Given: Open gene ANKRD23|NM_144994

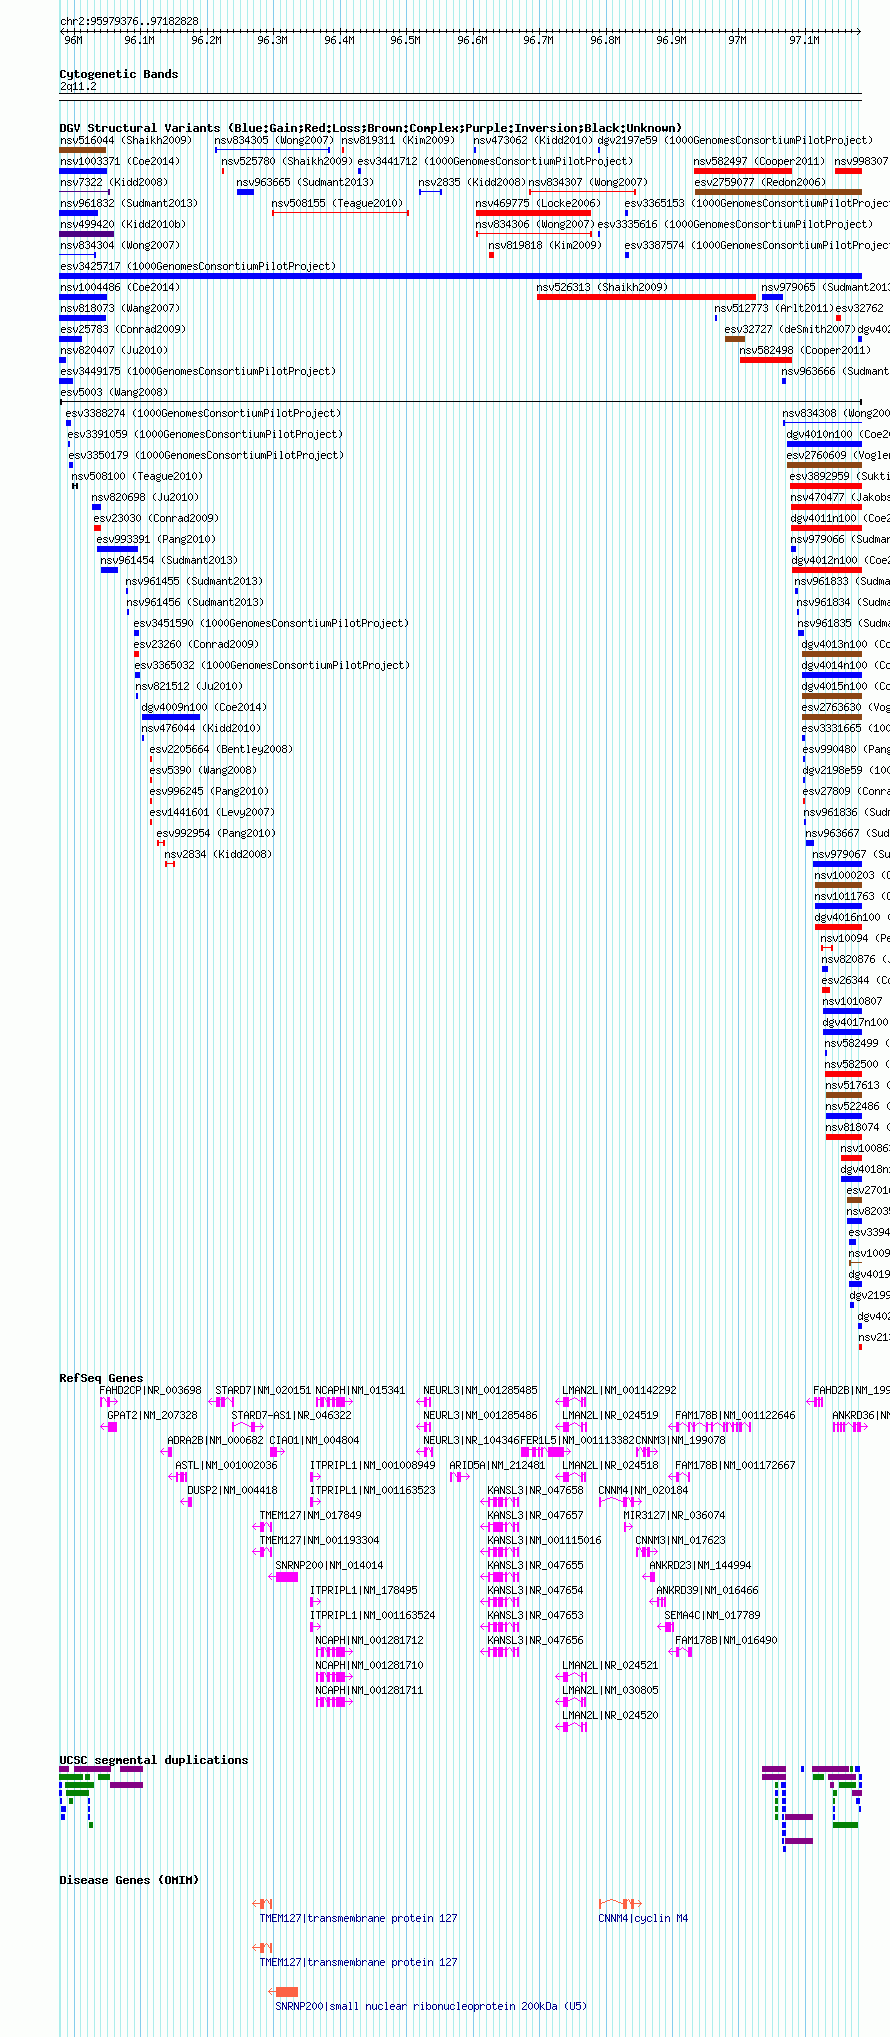Looking at the screenshot, I should click(700, 1565).
